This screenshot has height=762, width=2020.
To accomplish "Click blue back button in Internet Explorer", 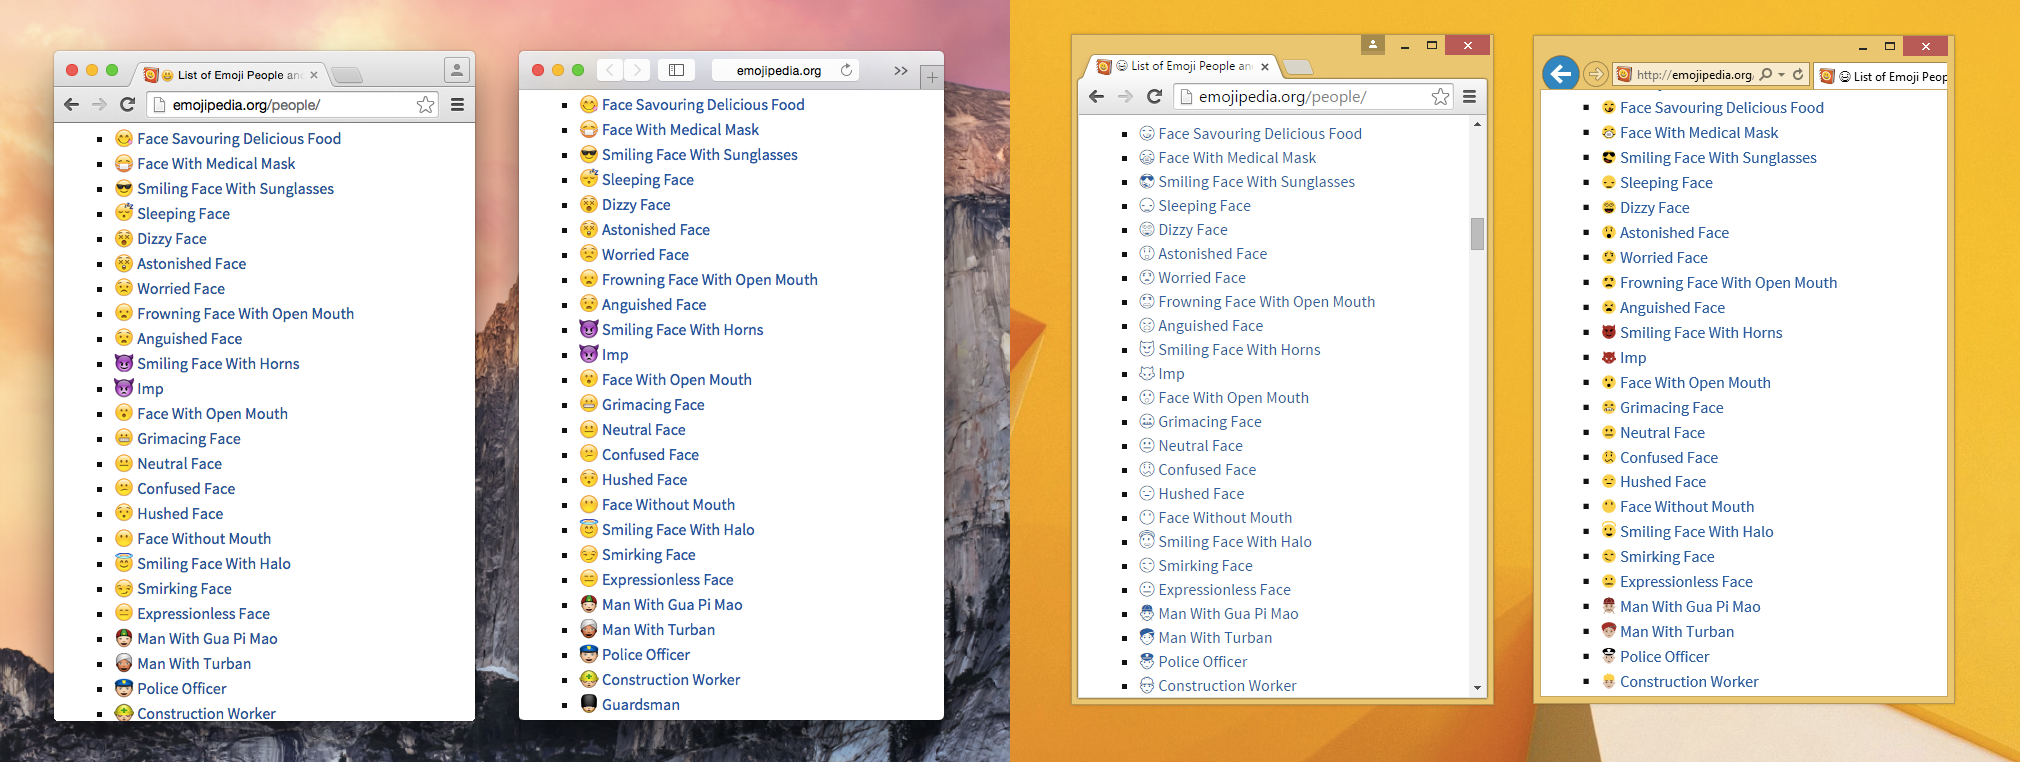I will pyautogui.click(x=1560, y=73).
